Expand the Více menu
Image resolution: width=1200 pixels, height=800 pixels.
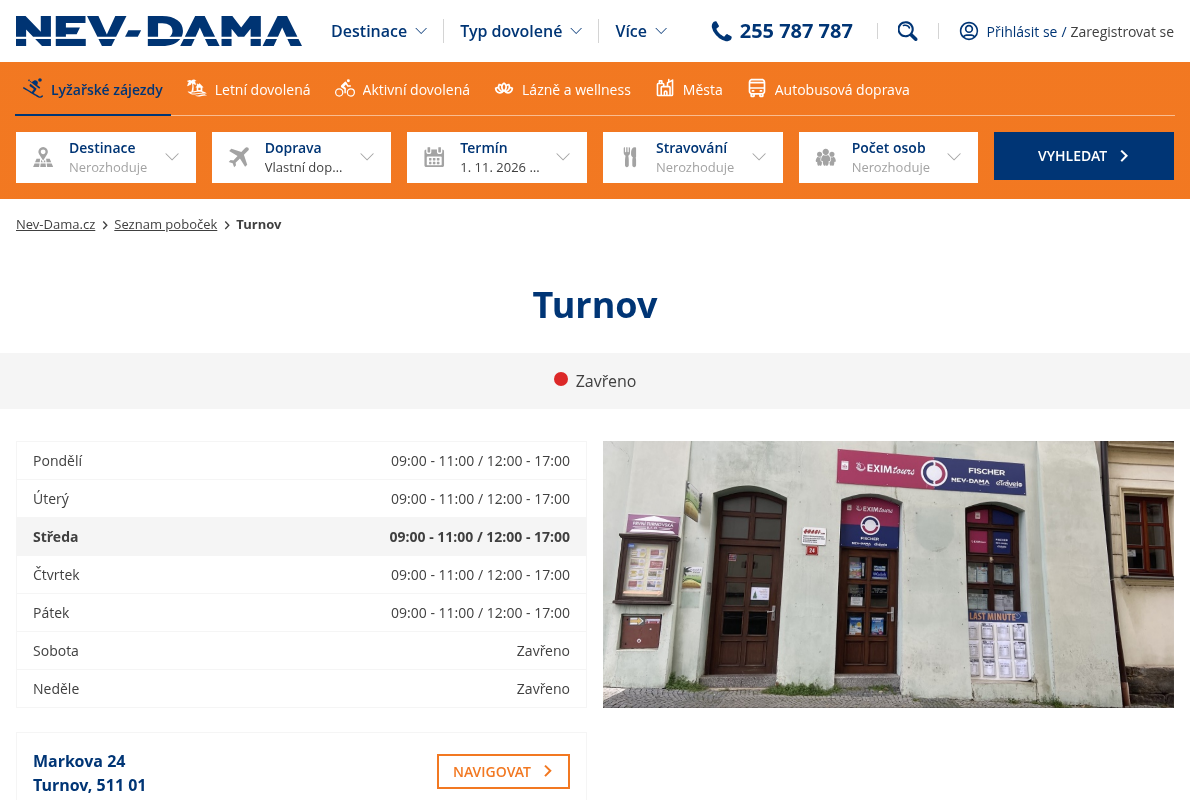641,31
